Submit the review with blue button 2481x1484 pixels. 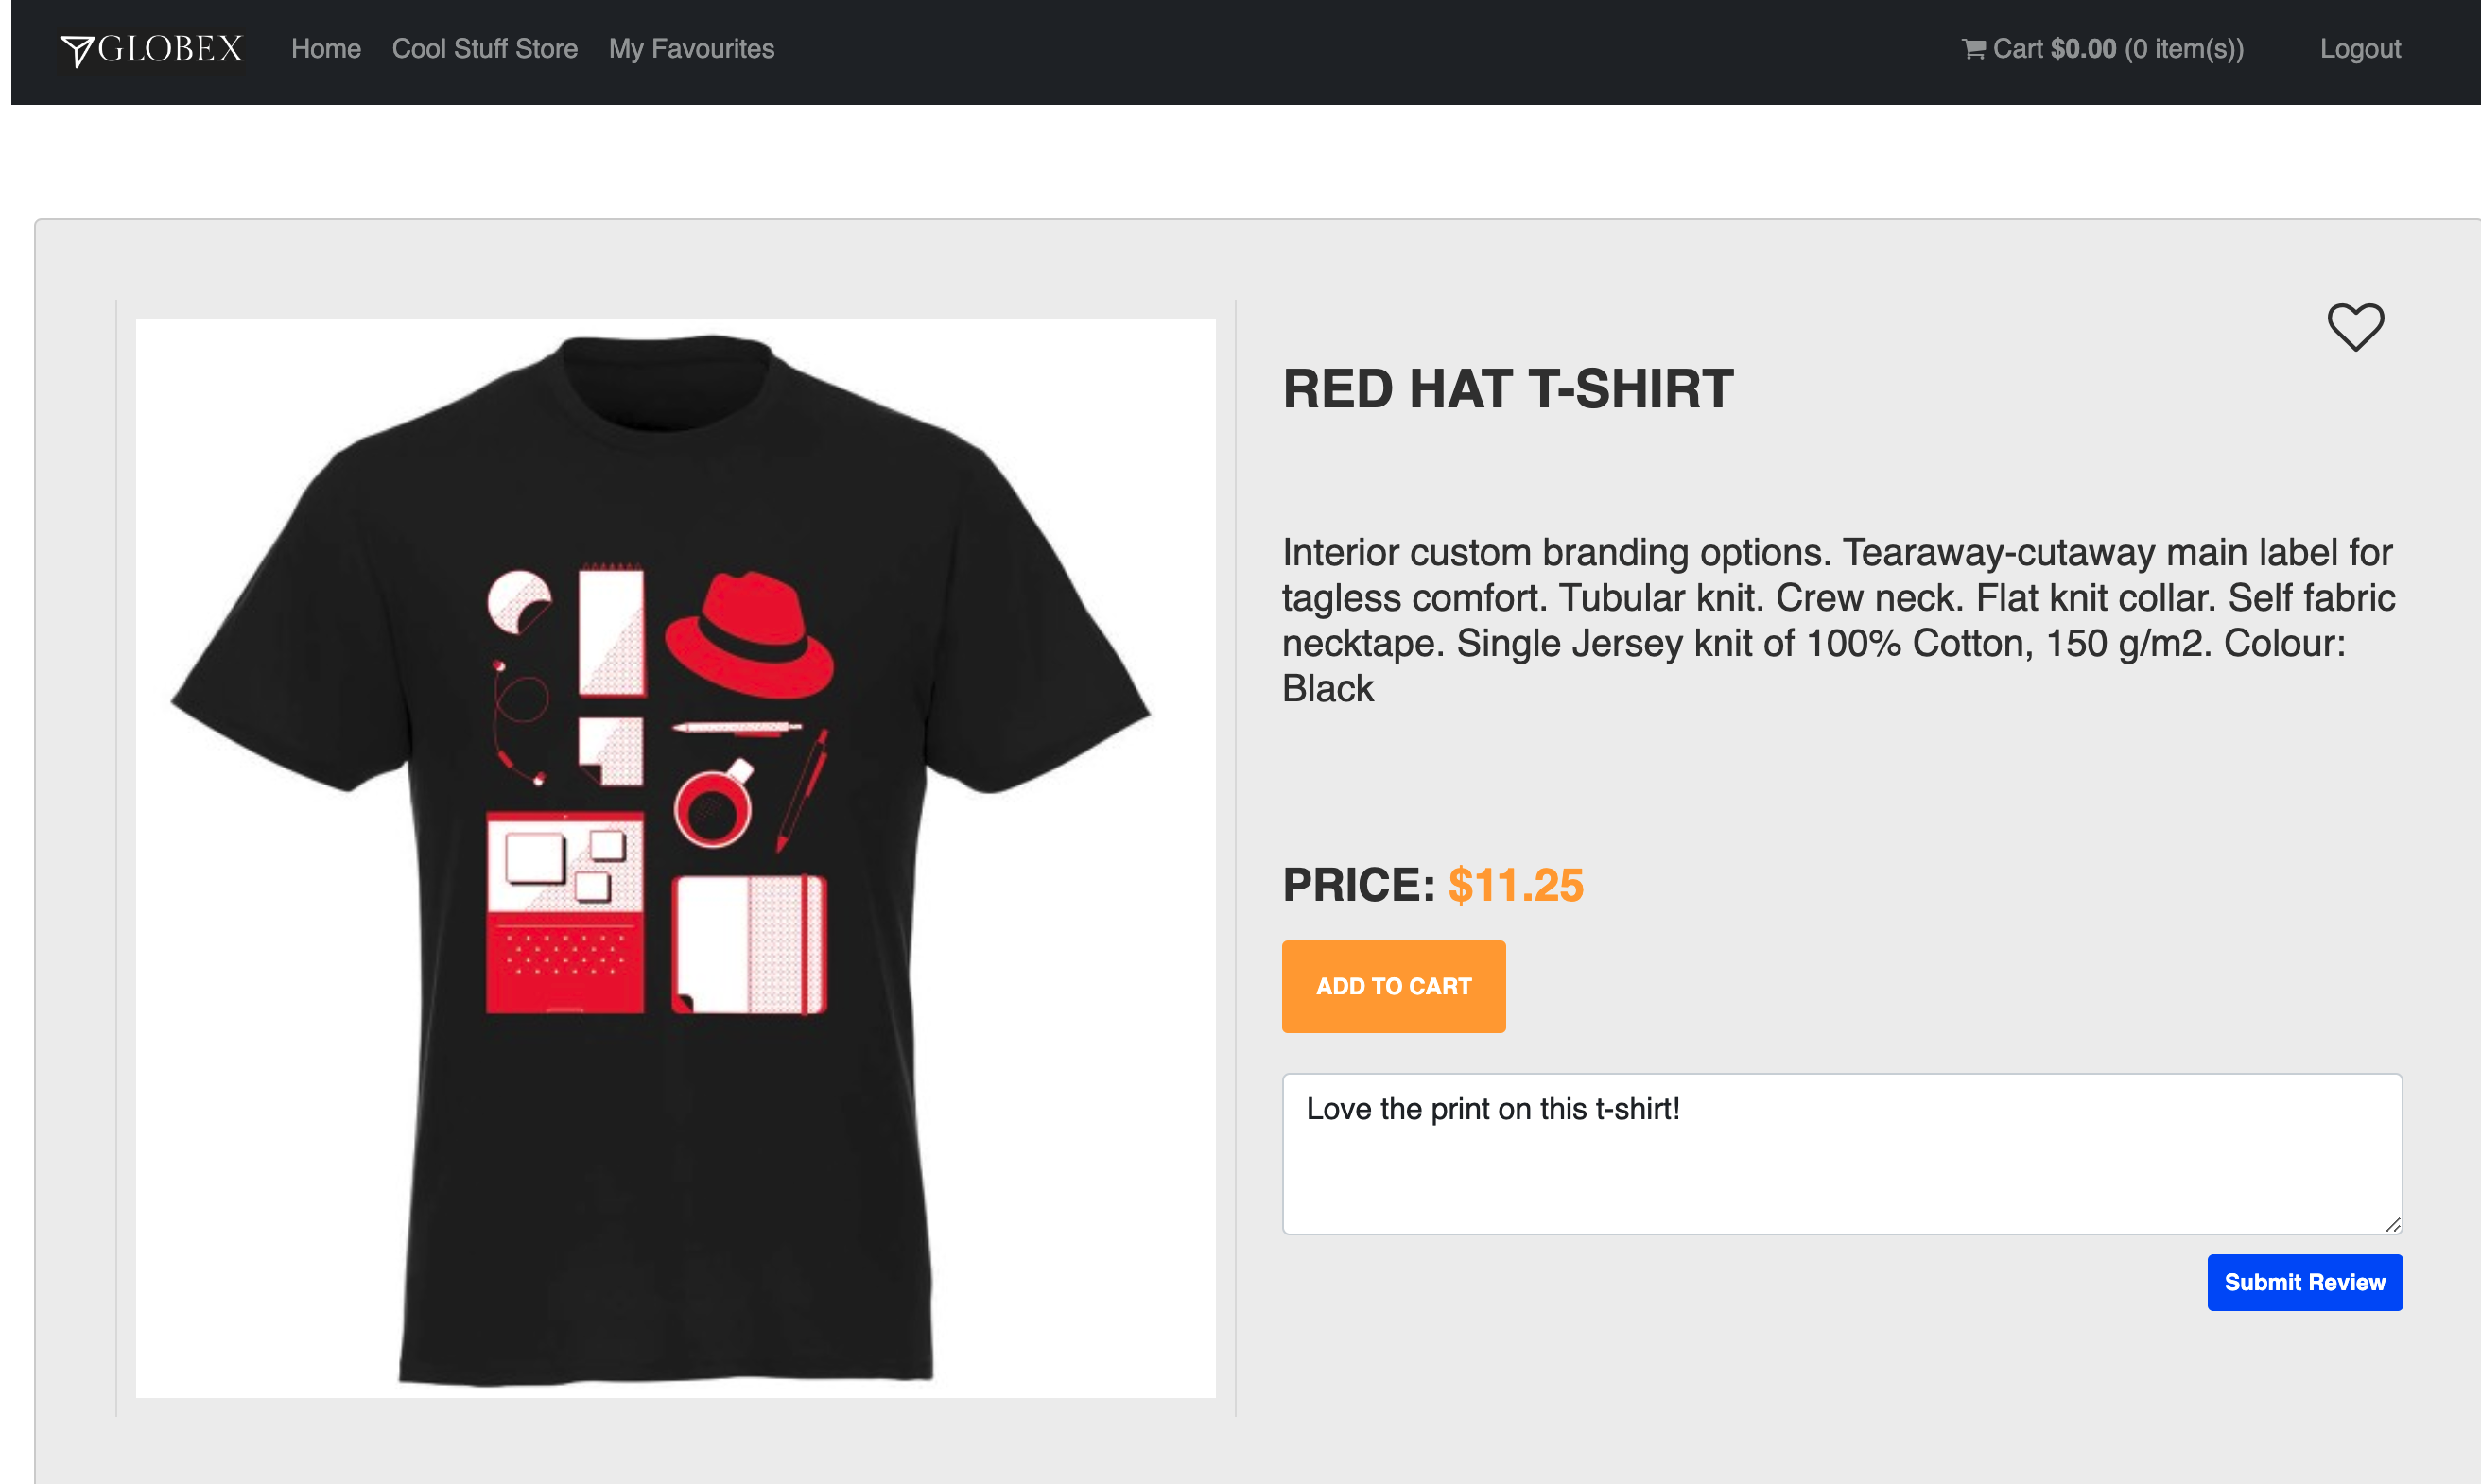tap(2304, 1282)
